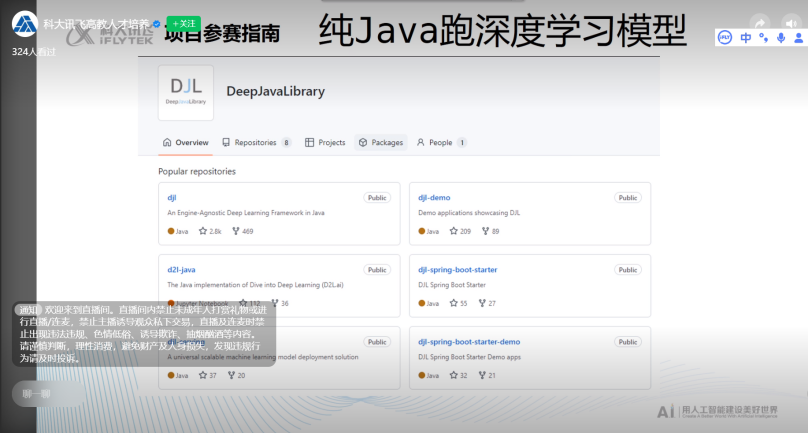
Task: Click the Popular repositories heading
Action: click(197, 171)
